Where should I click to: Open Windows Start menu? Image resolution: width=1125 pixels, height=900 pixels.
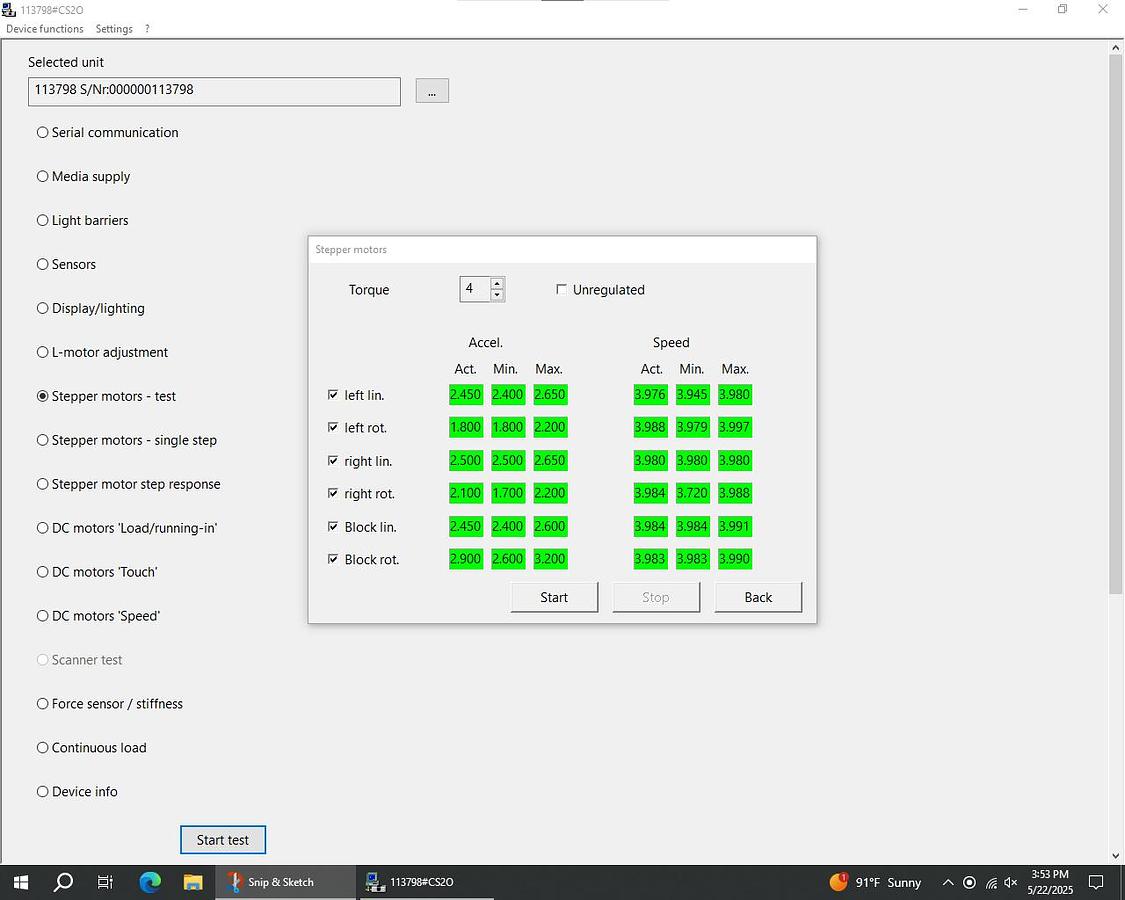coord(20,882)
